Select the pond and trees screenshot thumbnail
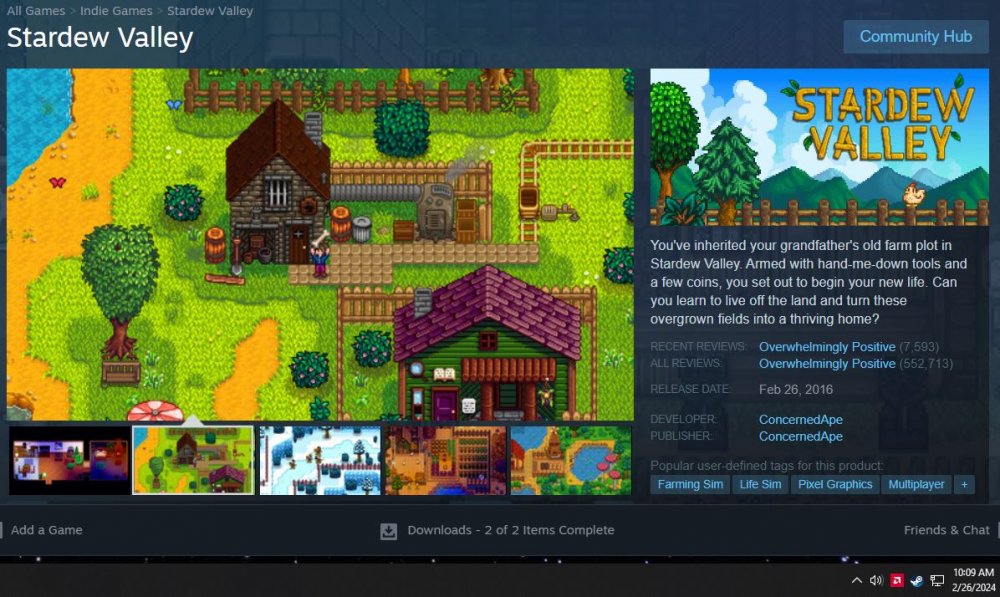The image size is (1000, 597). tap(571, 461)
